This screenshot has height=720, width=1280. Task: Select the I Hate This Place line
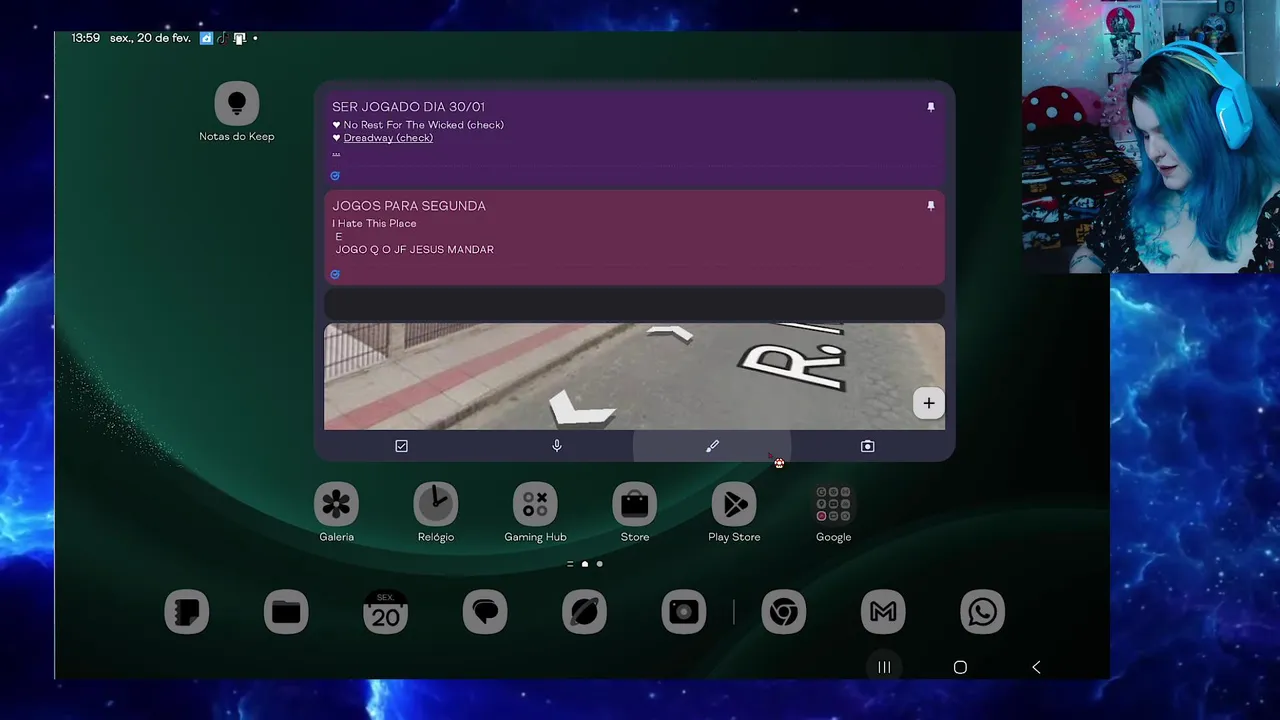pos(374,224)
